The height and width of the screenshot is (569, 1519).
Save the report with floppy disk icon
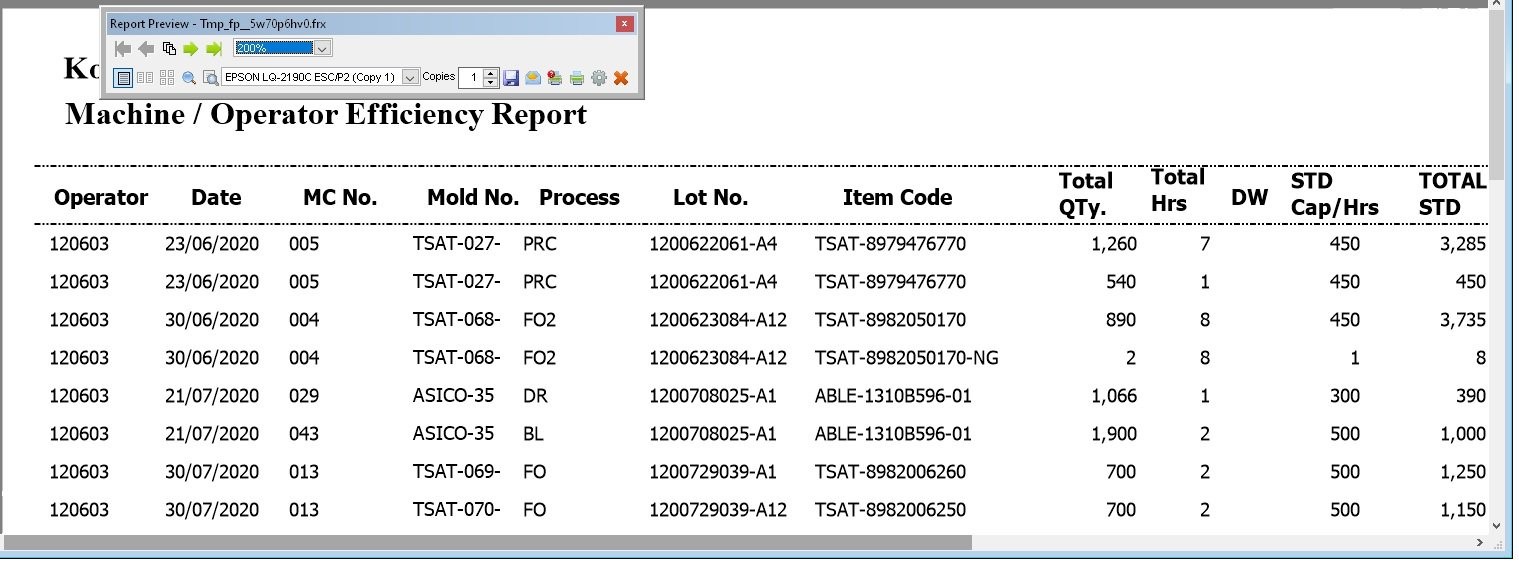click(511, 78)
